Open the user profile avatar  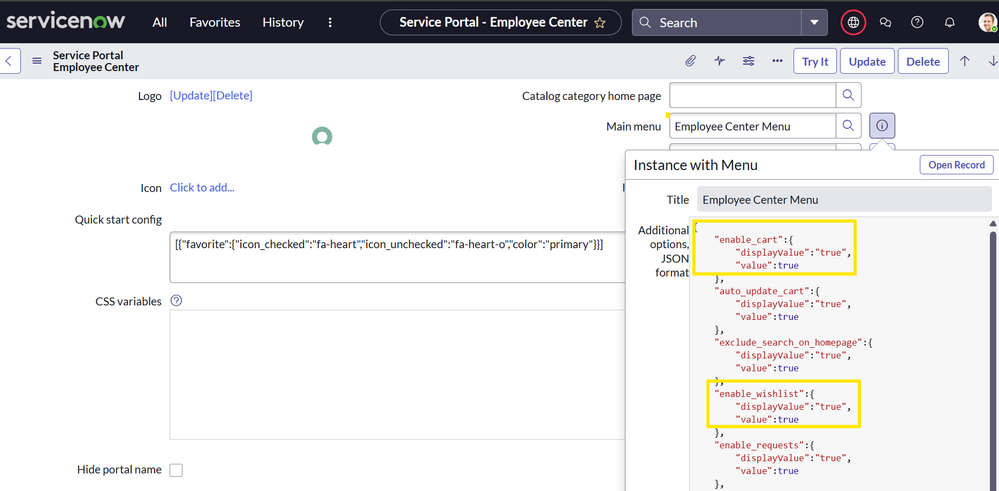[x=988, y=22]
